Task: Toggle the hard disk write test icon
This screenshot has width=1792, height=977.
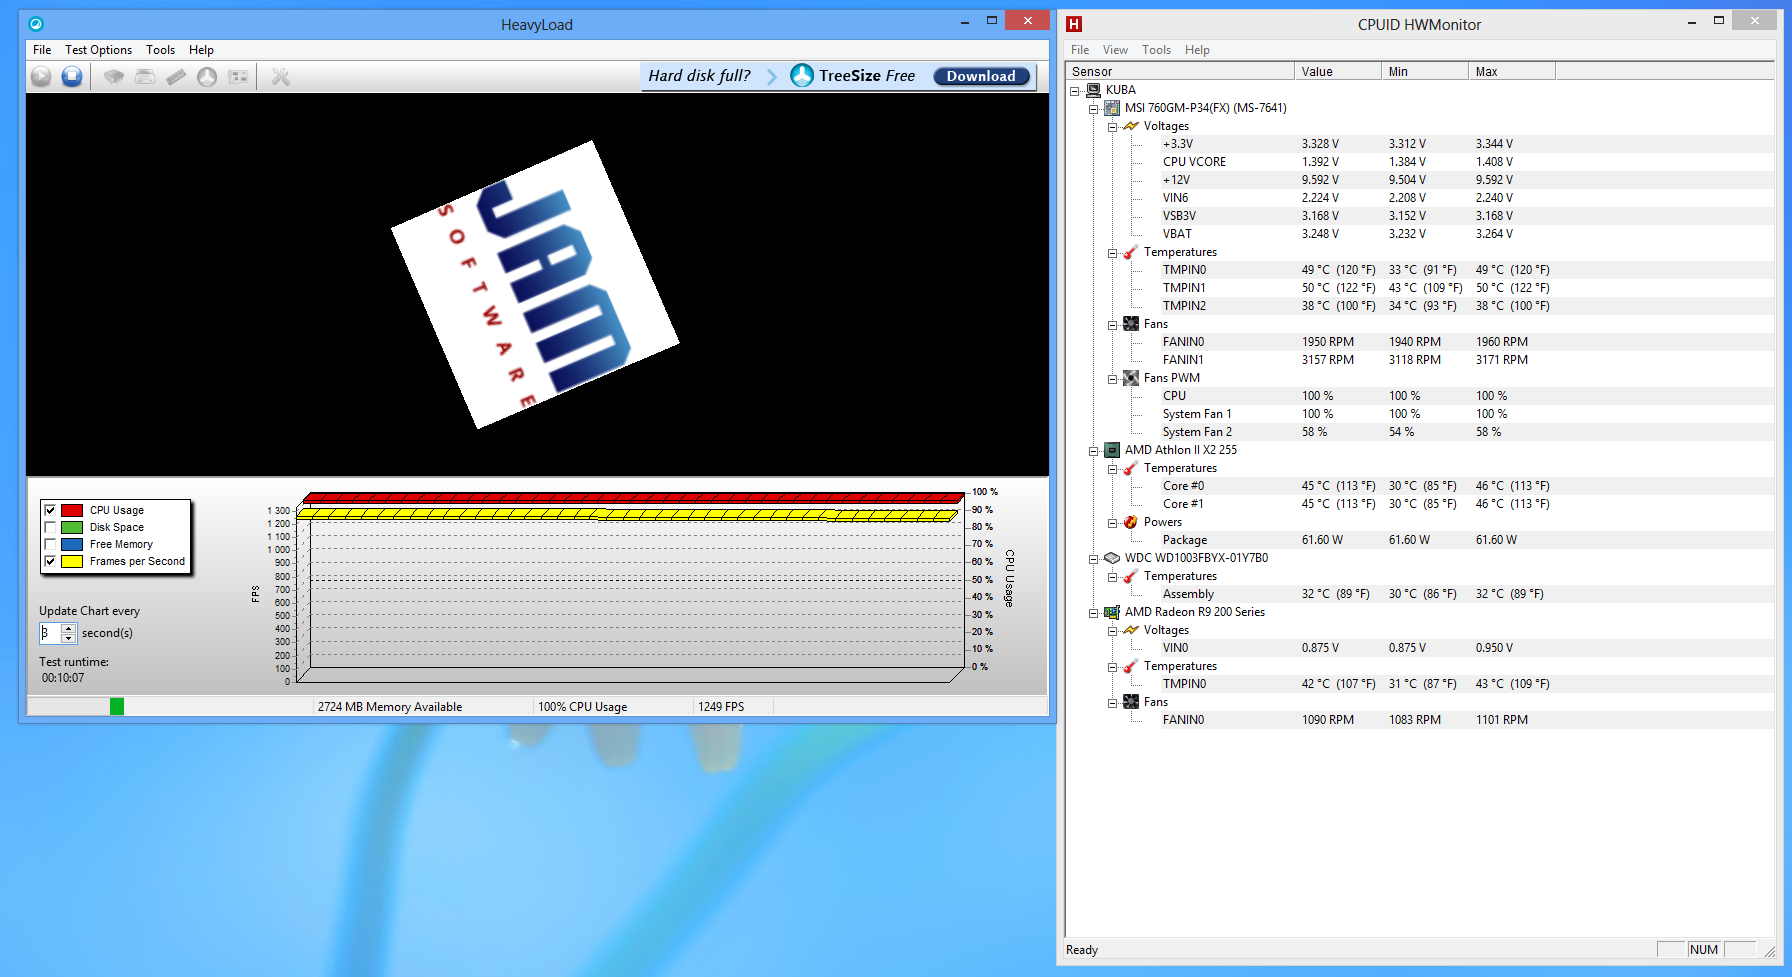Action: 145,76
